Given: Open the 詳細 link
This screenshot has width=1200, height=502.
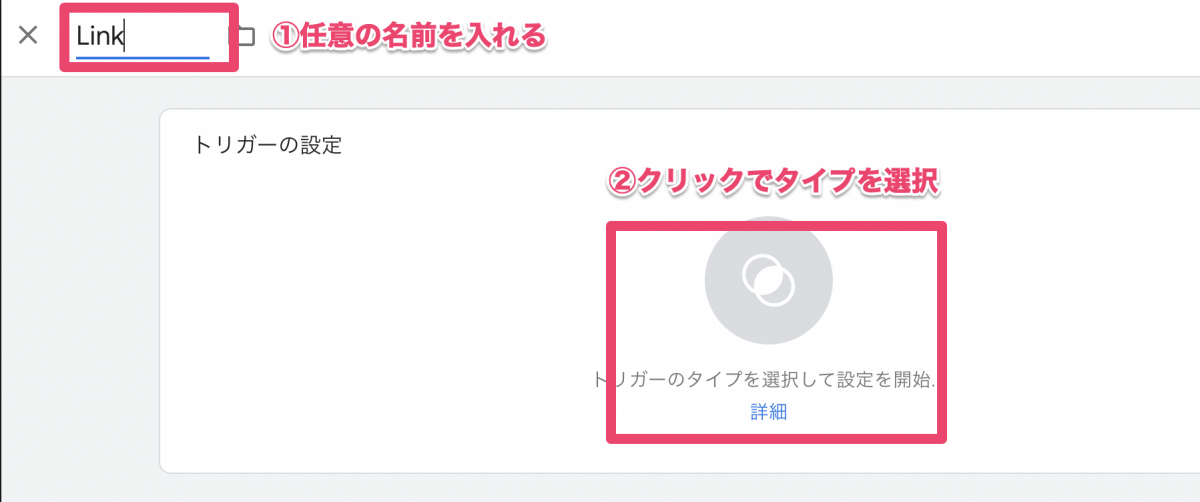Looking at the screenshot, I should click(x=769, y=412).
